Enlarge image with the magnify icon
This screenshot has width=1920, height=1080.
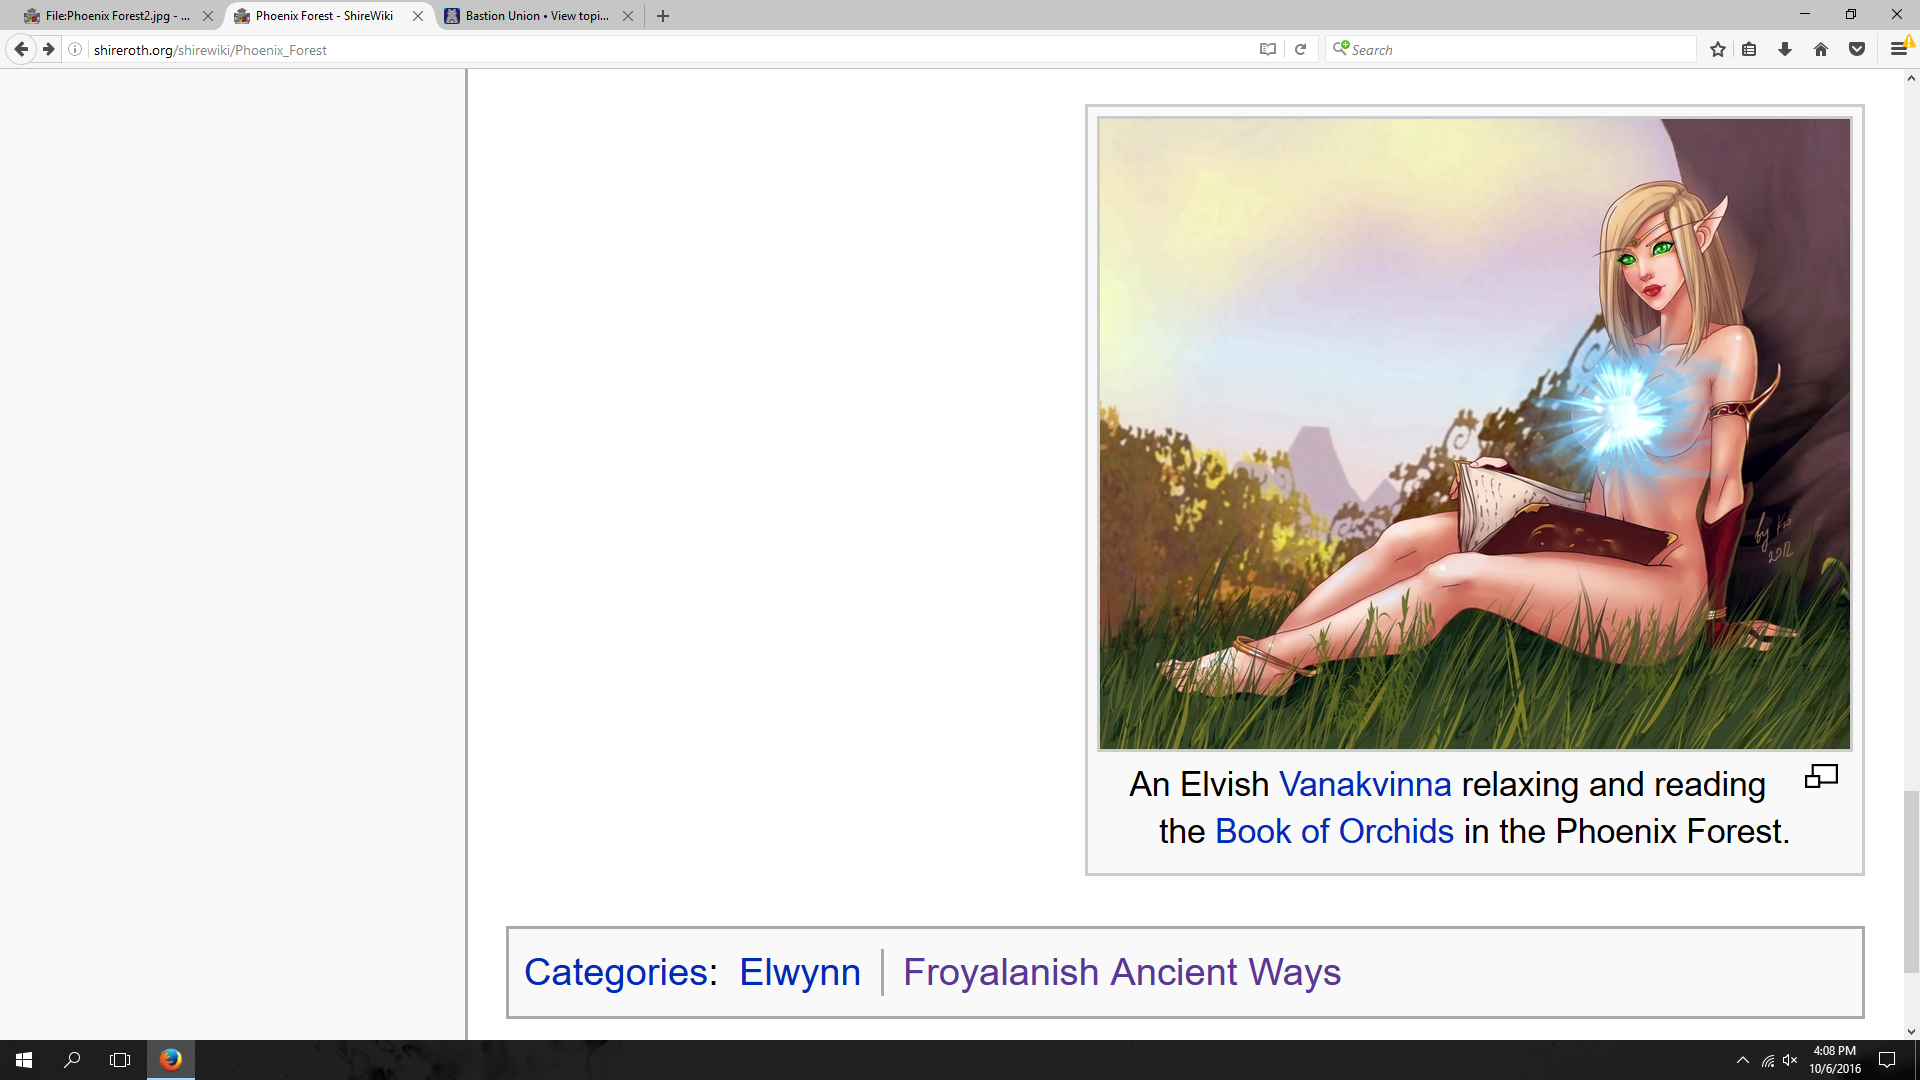(x=1821, y=777)
